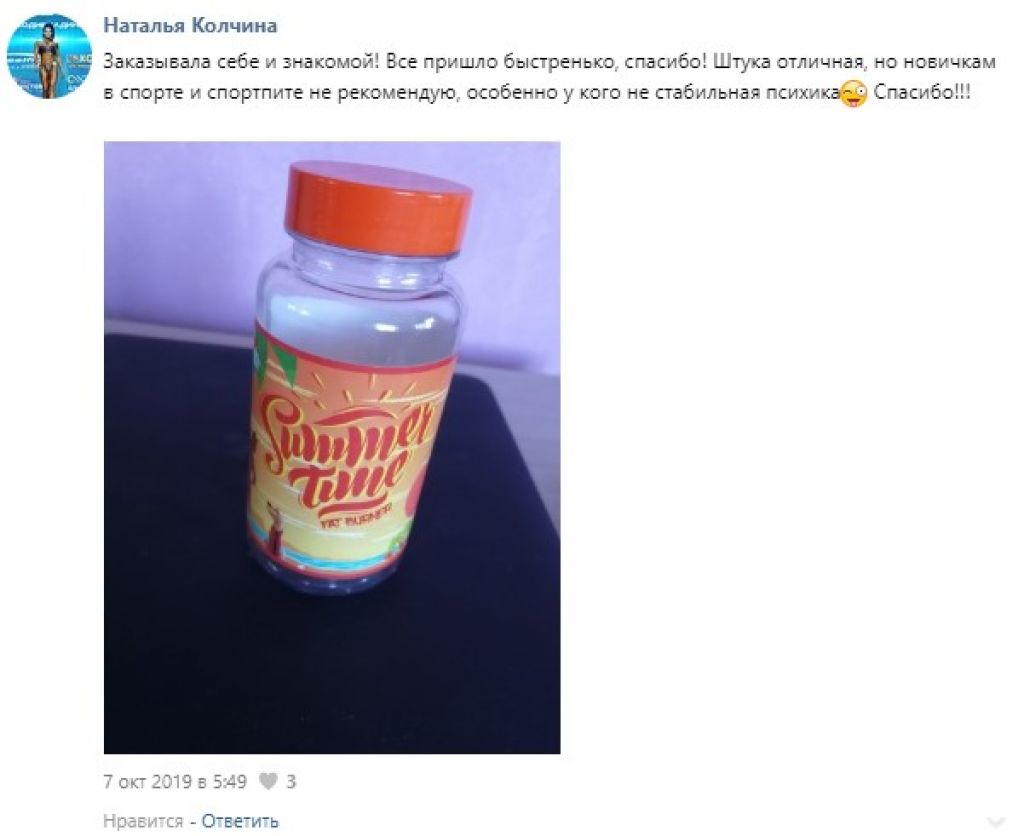Click the closing Спасибо!!! text after the emoji
Viewport: 1024px width, 836px height.
point(921,93)
